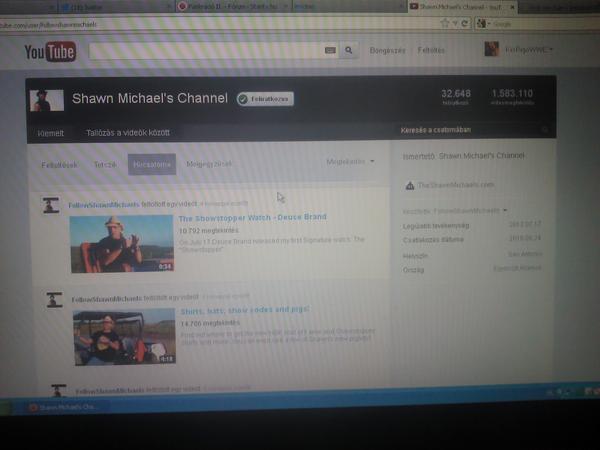Open the Böngészés link
The width and height of the screenshot is (600, 450).
click(387, 51)
